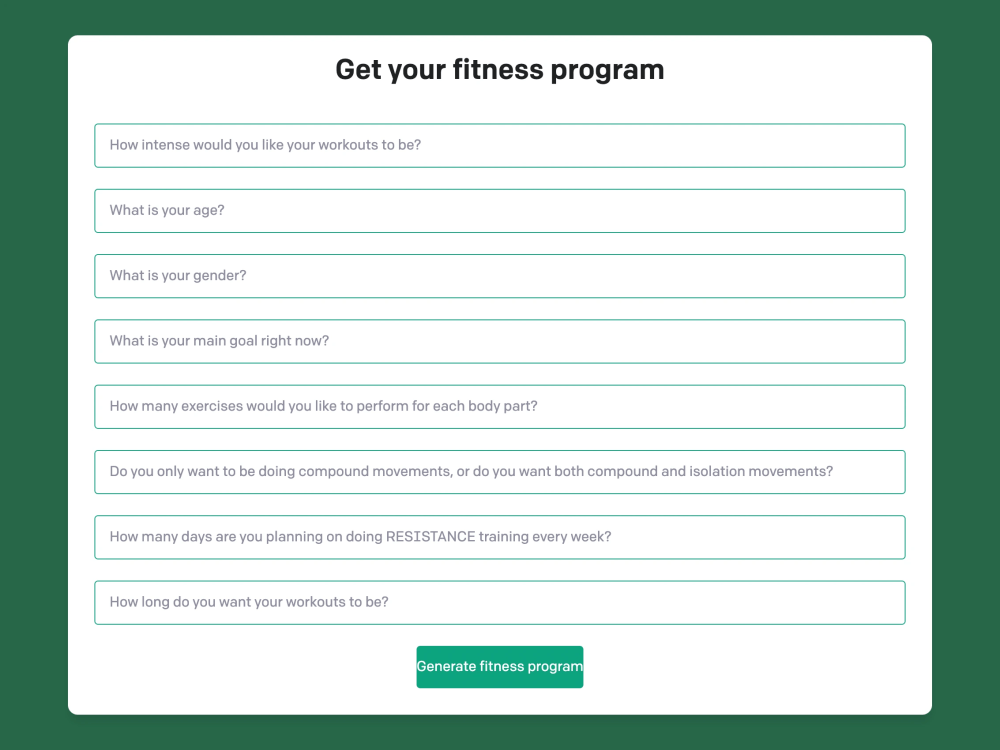
Task: Select the field asking about weekly RESISTANCE training
Action: (x=500, y=537)
